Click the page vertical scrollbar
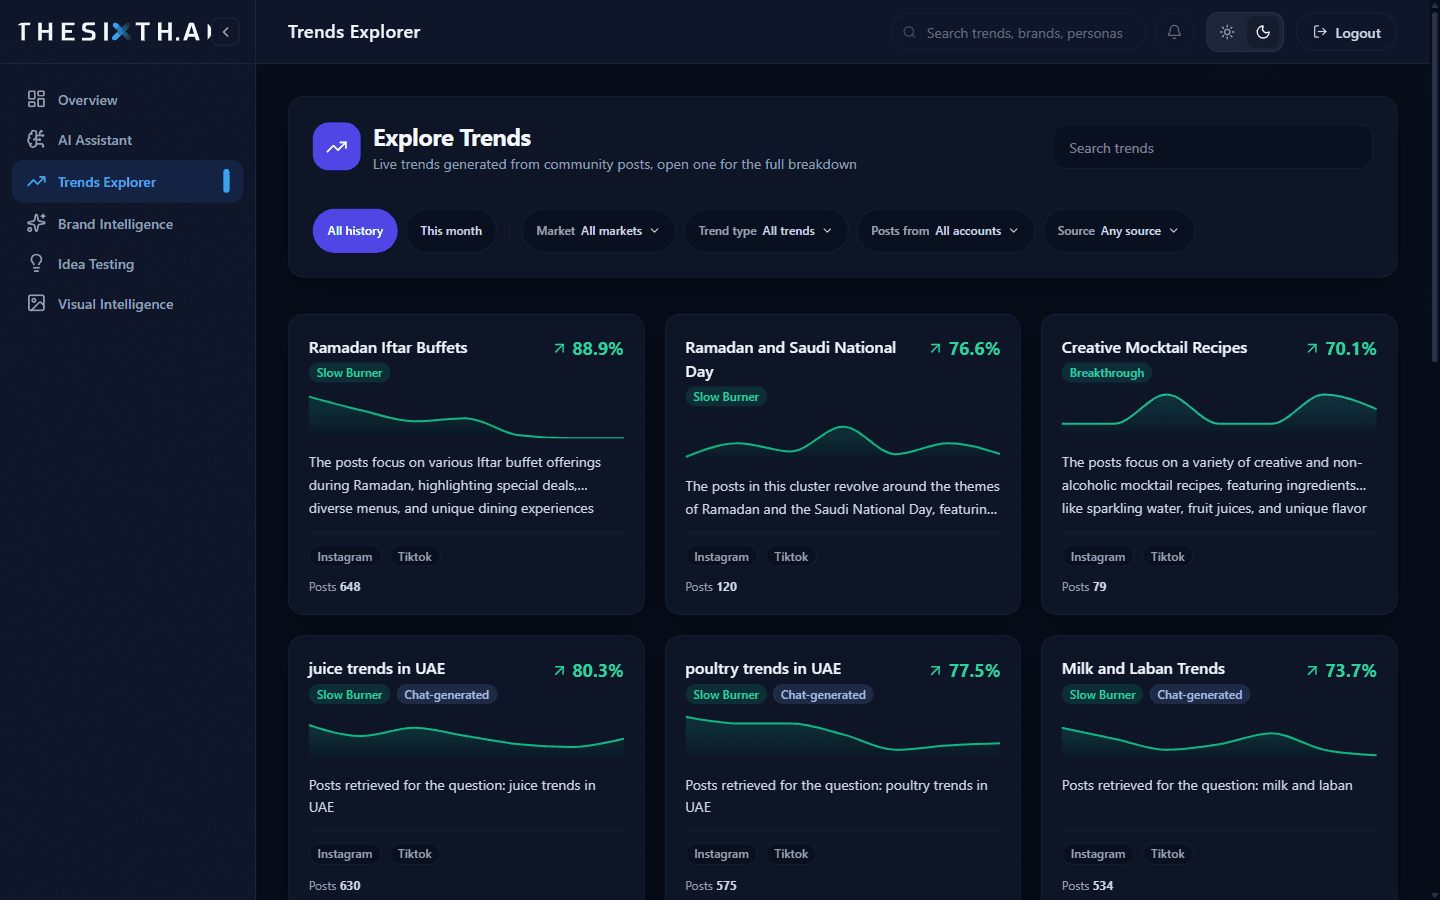Image resolution: width=1440 pixels, height=900 pixels. pyautogui.click(x=1435, y=185)
